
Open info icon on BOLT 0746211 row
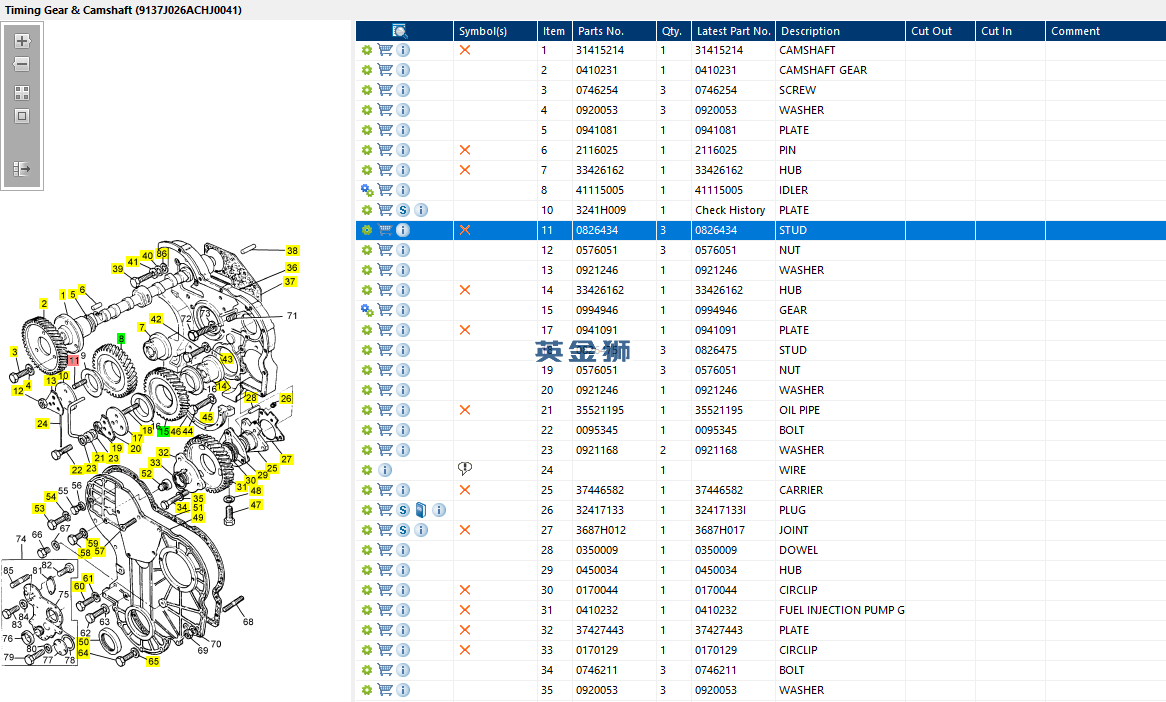(403, 670)
